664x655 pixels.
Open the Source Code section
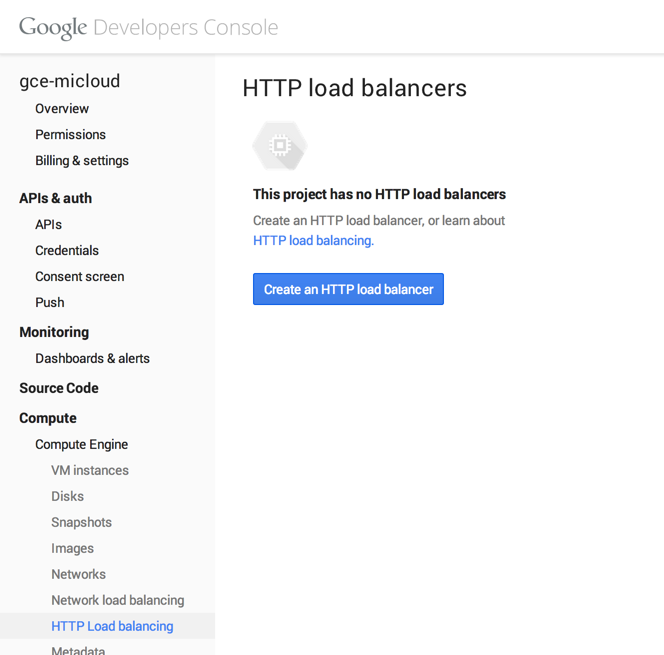59,388
